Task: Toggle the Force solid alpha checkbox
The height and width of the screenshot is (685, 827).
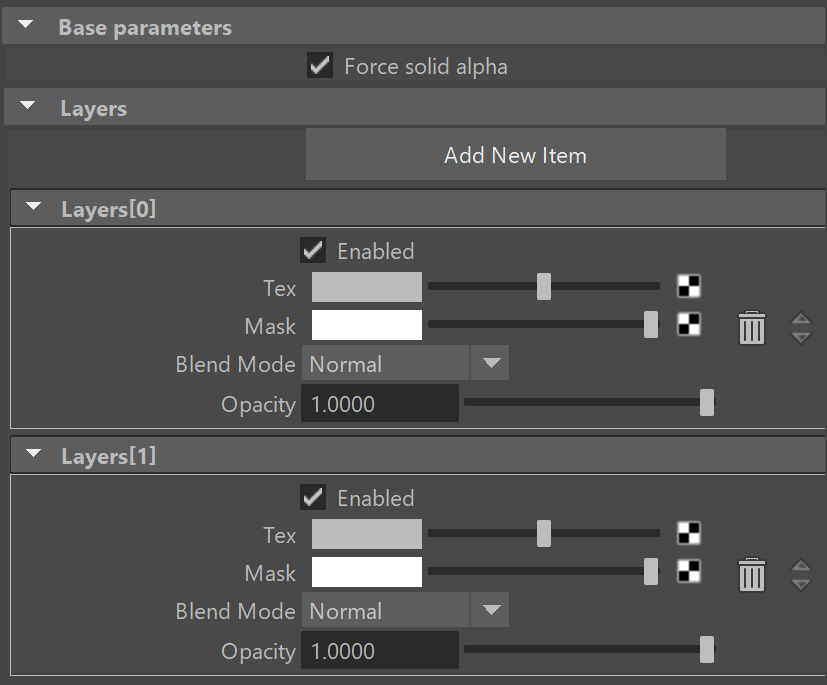Action: click(320, 65)
